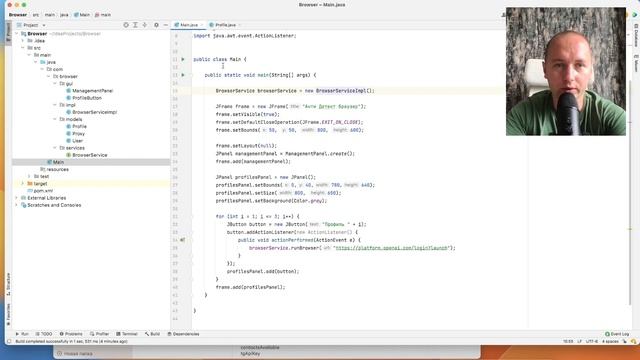This screenshot has height=360, width=640.
Task: Open the Problems tool window tab
Action: coord(71,334)
